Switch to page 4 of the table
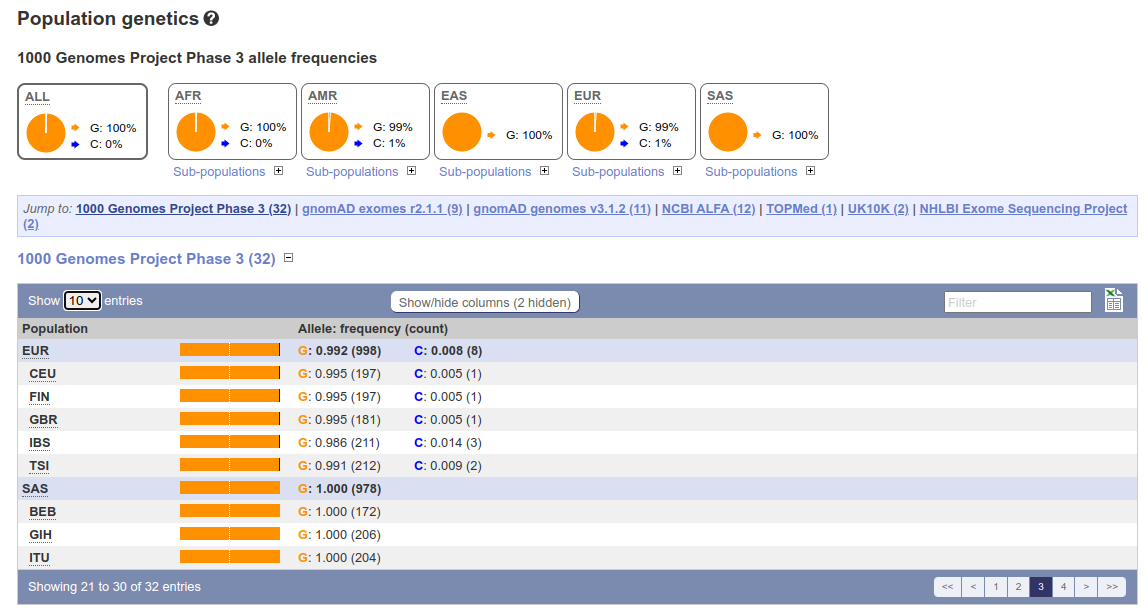Image resolution: width=1147 pixels, height=615 pixels. (1064, 586)
